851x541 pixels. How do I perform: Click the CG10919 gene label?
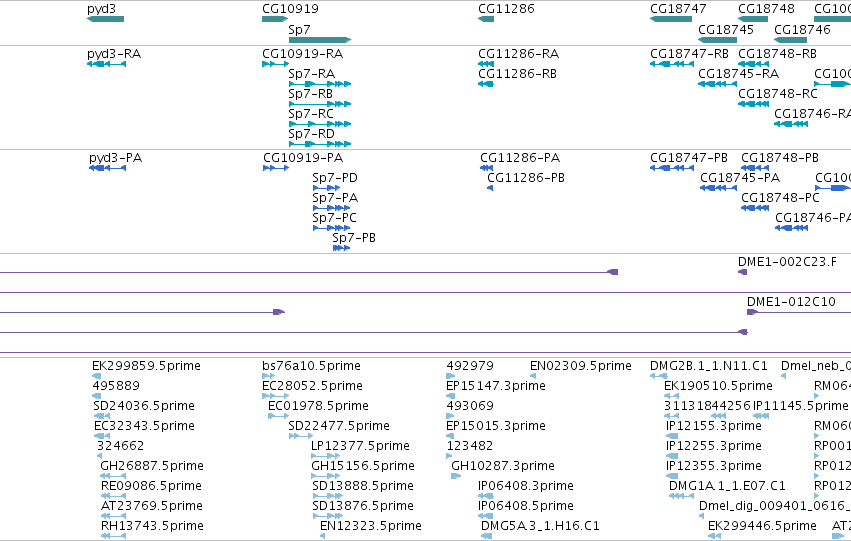pos(290,9)
